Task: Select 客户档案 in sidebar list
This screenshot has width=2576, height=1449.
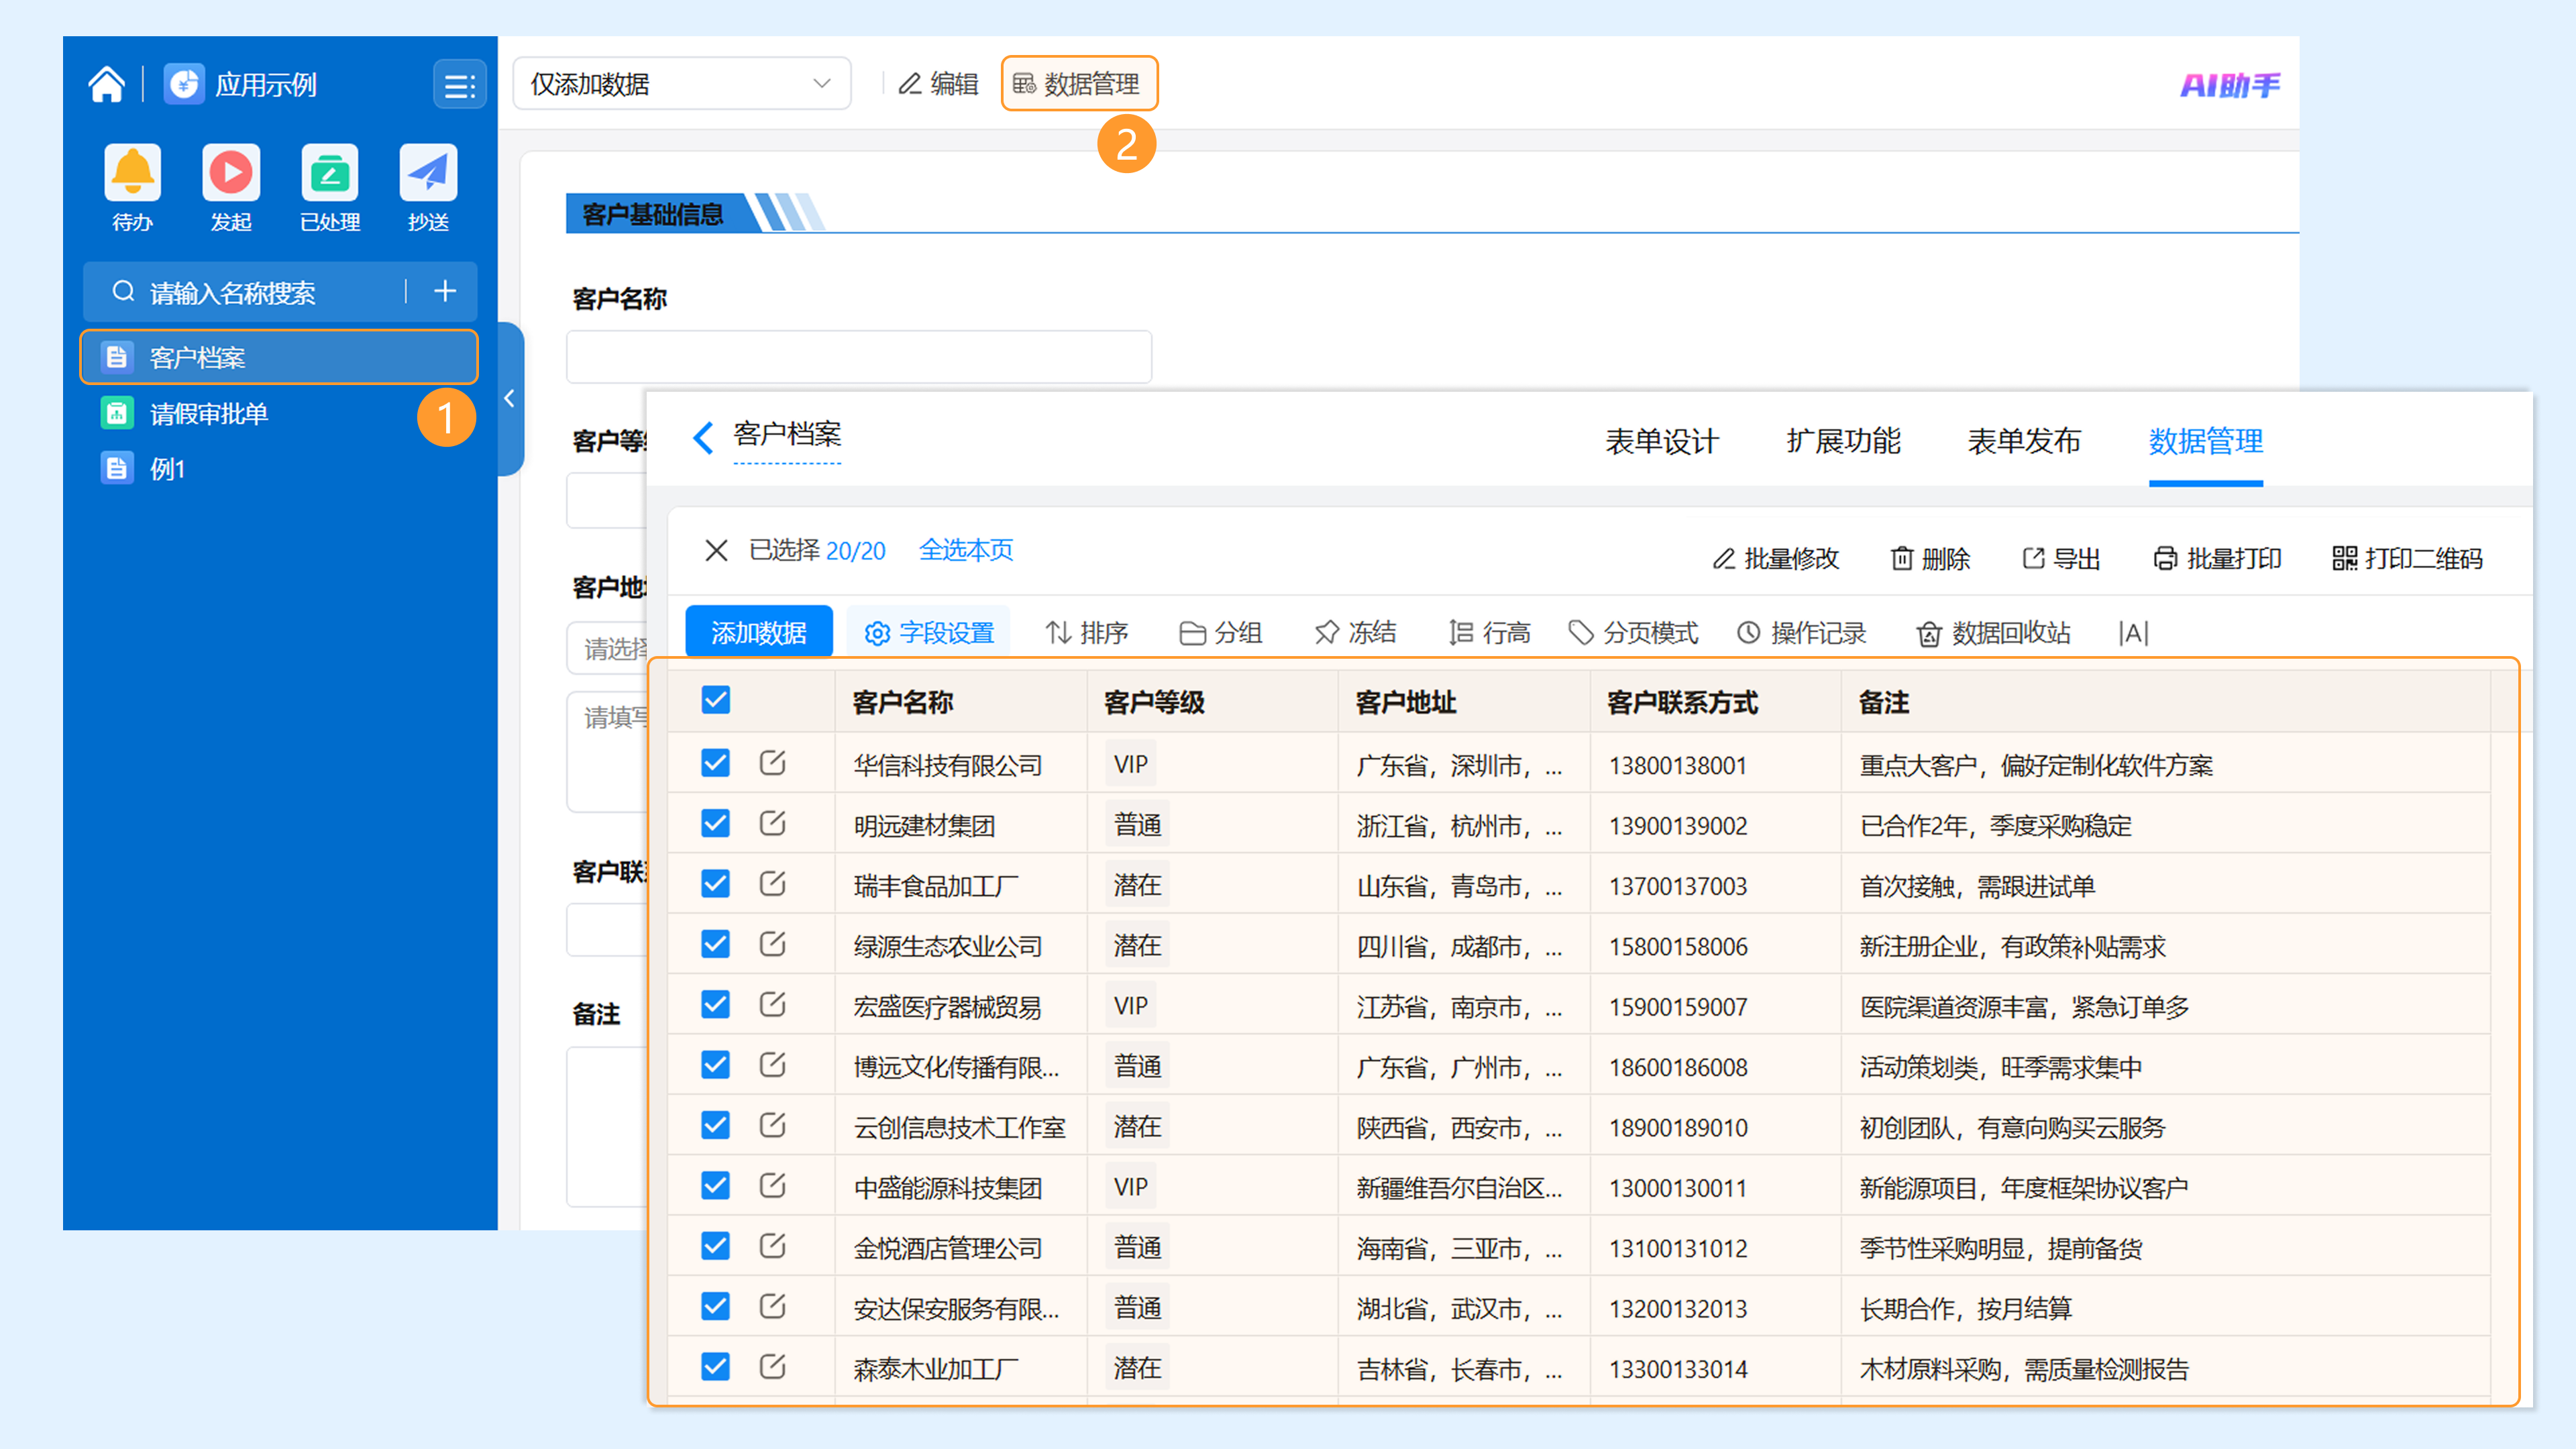Action: coord(279,357)
